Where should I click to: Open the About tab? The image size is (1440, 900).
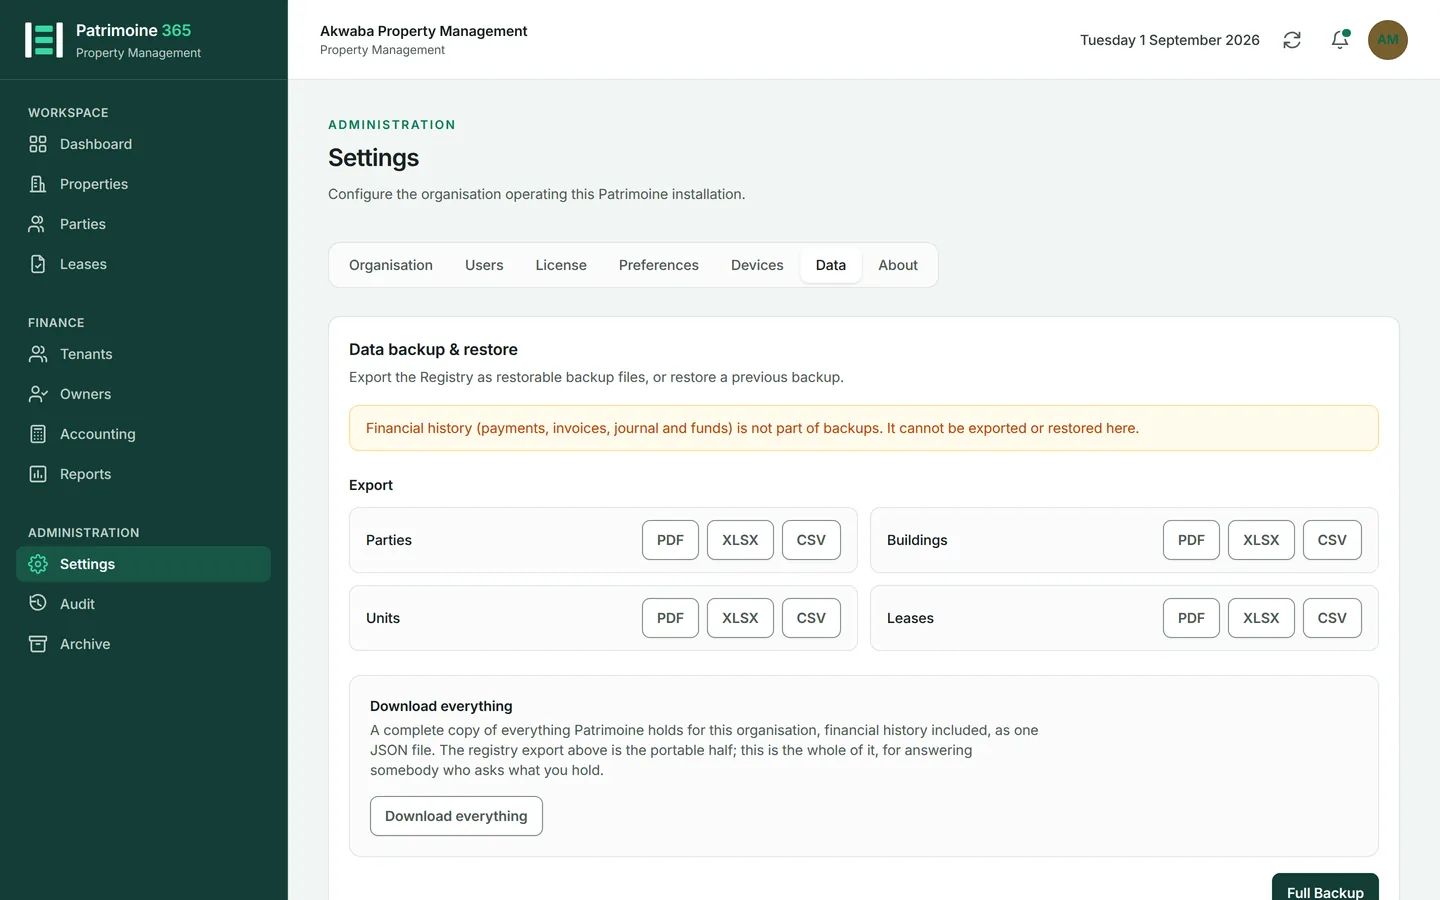click(898, 265)
